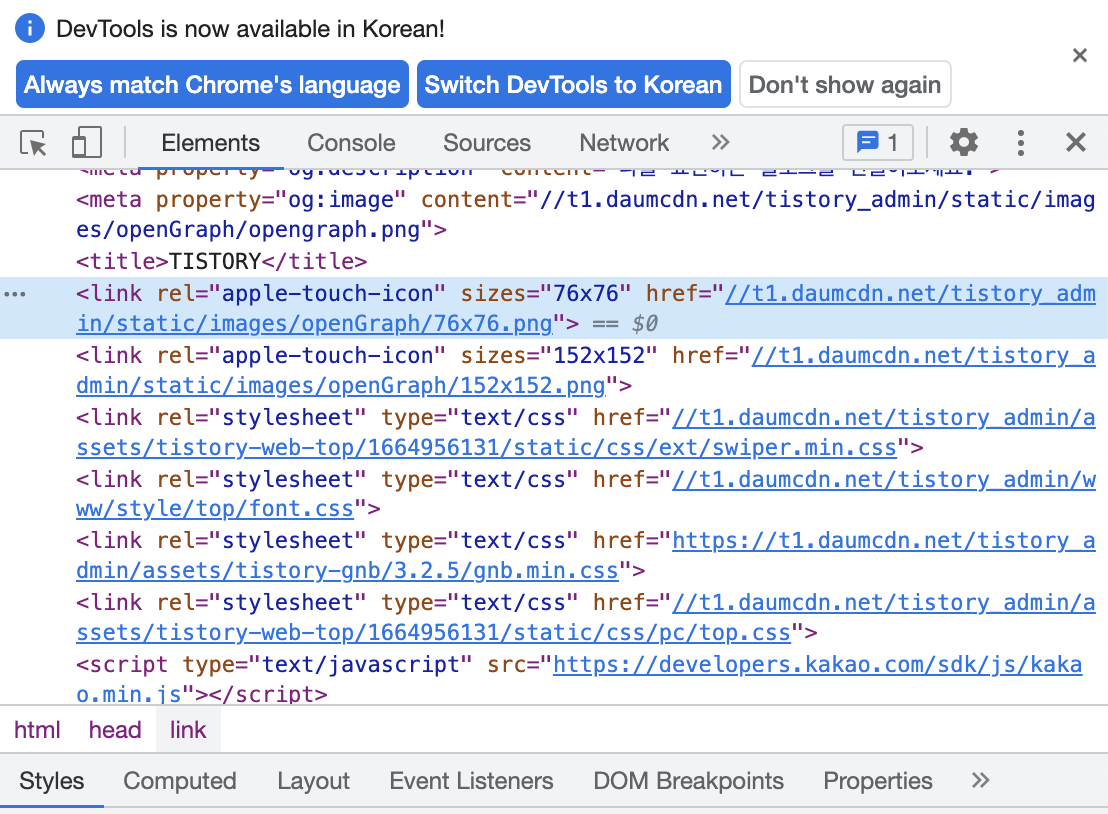Screen dimensions: 1108x814
Task: Open the Network tab
Action: click(624, 143)
